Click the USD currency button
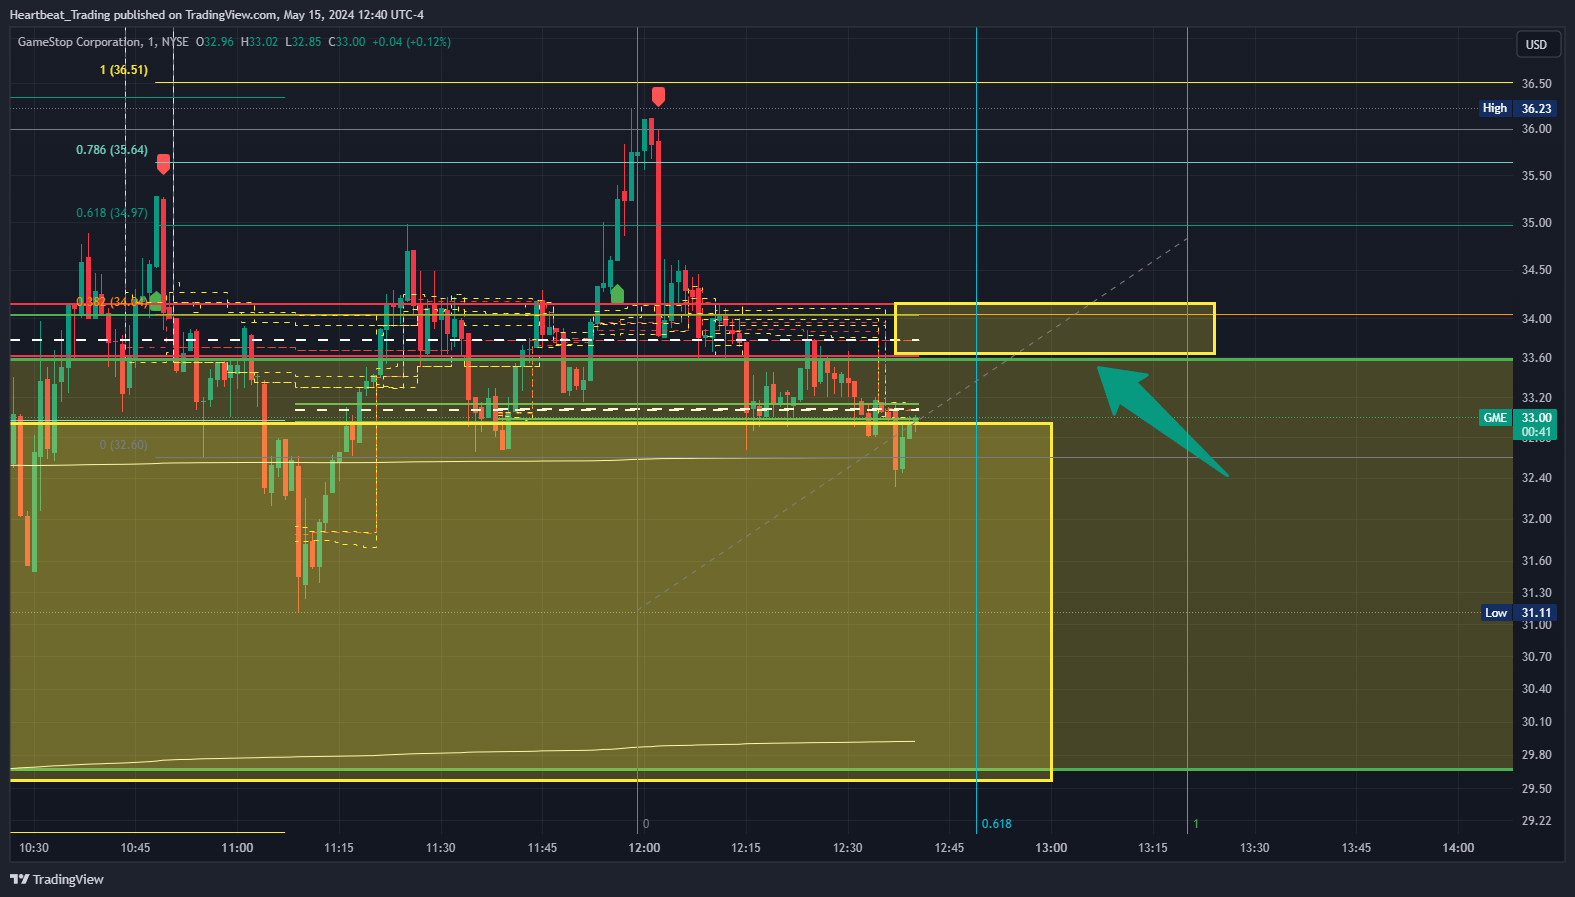This screenshot has width=1575, height=897. pyautogui.click(x=1536, y=44)
